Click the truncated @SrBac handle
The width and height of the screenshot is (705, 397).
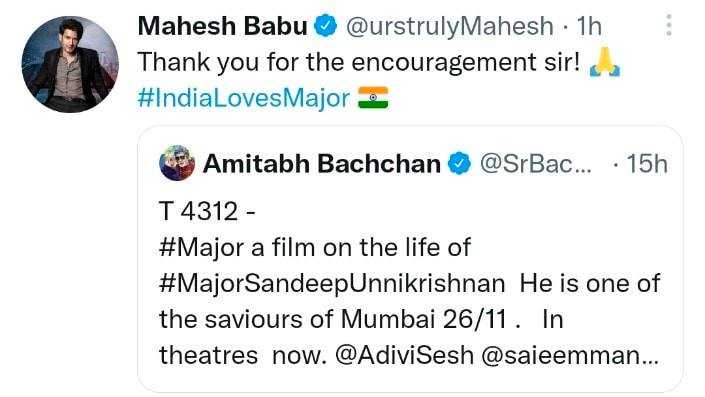click(535, 164)
